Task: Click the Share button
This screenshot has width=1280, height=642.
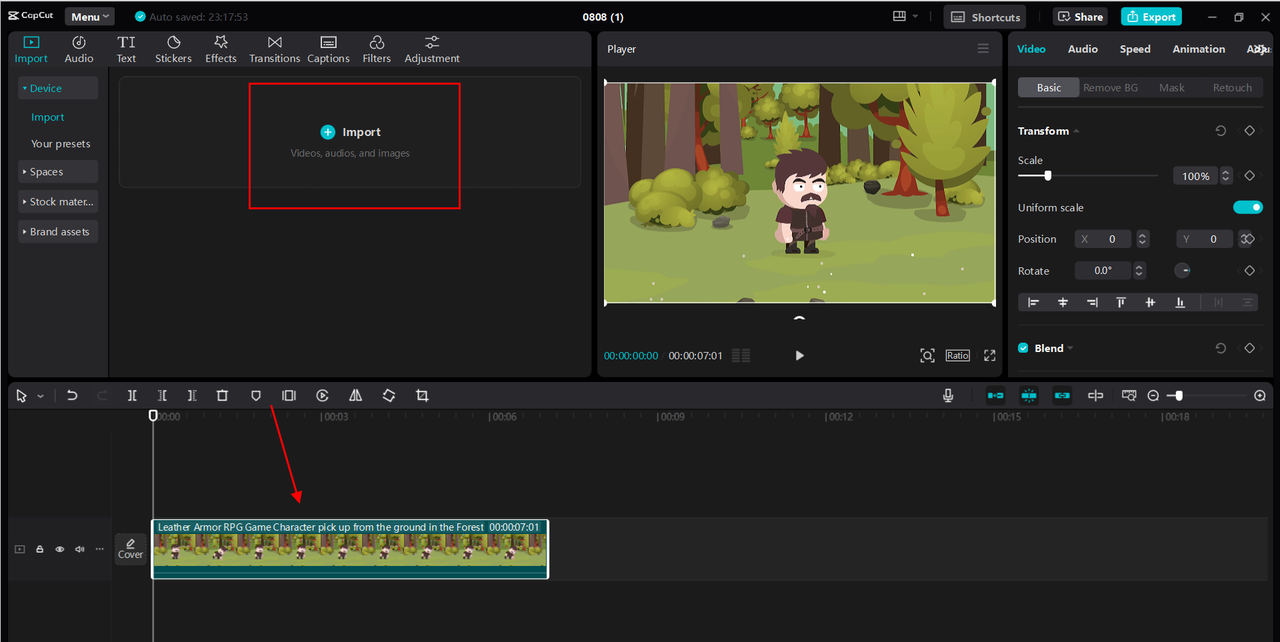Action: tap(1080, 17)
